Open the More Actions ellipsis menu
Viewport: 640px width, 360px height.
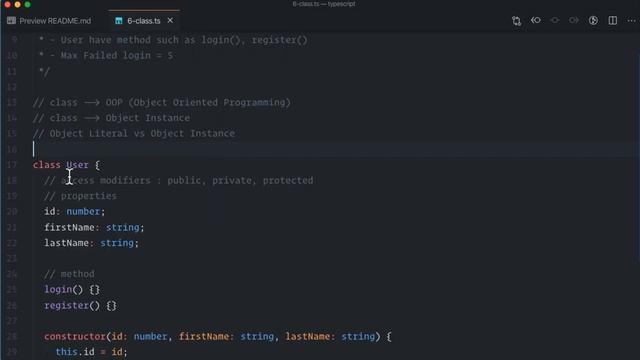coord(631,20)
